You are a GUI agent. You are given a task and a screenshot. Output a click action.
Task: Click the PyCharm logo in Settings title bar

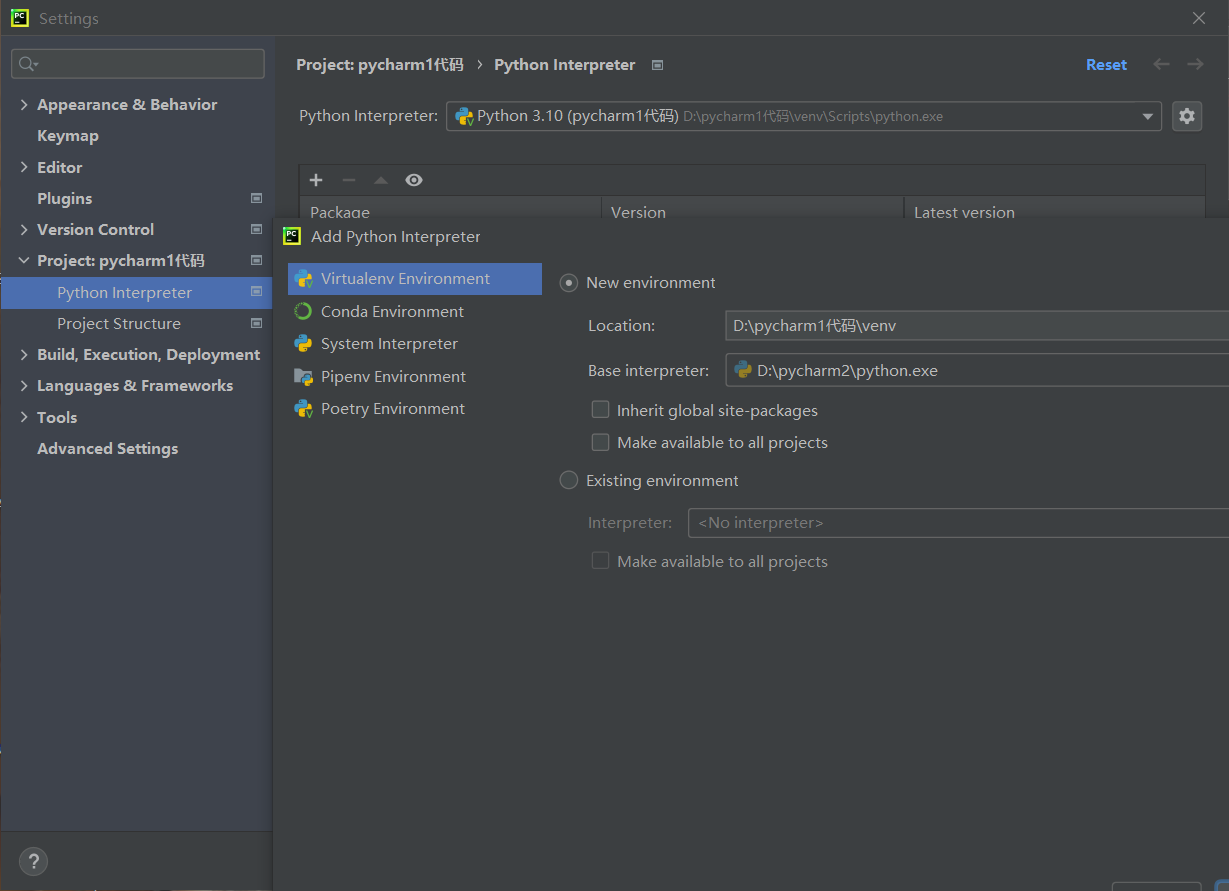tap(20, 18)
